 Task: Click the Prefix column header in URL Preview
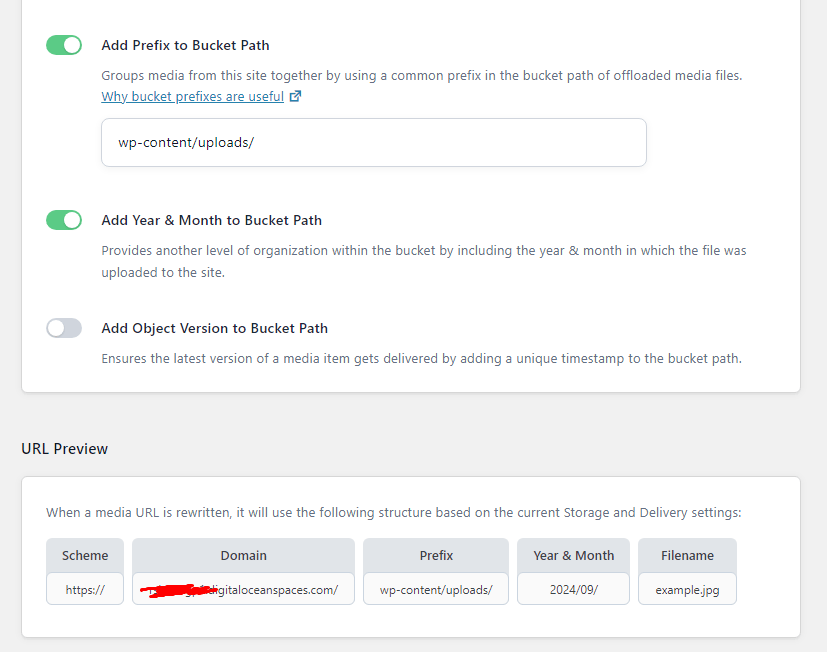pos(436,555)
